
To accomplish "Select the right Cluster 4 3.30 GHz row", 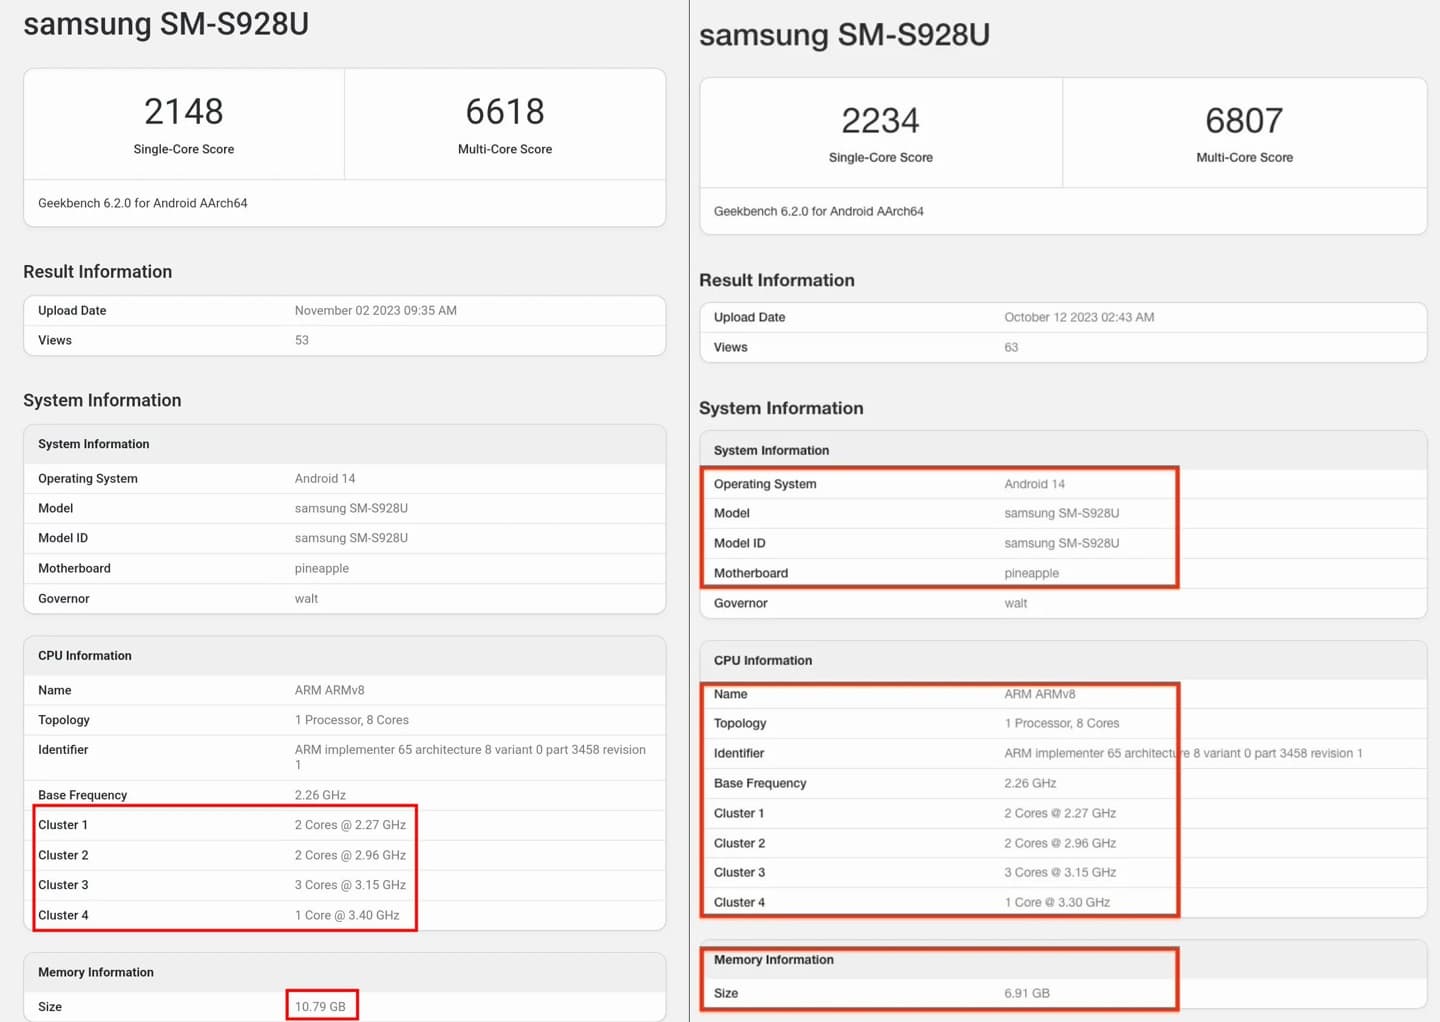I will pos(1063,902).
